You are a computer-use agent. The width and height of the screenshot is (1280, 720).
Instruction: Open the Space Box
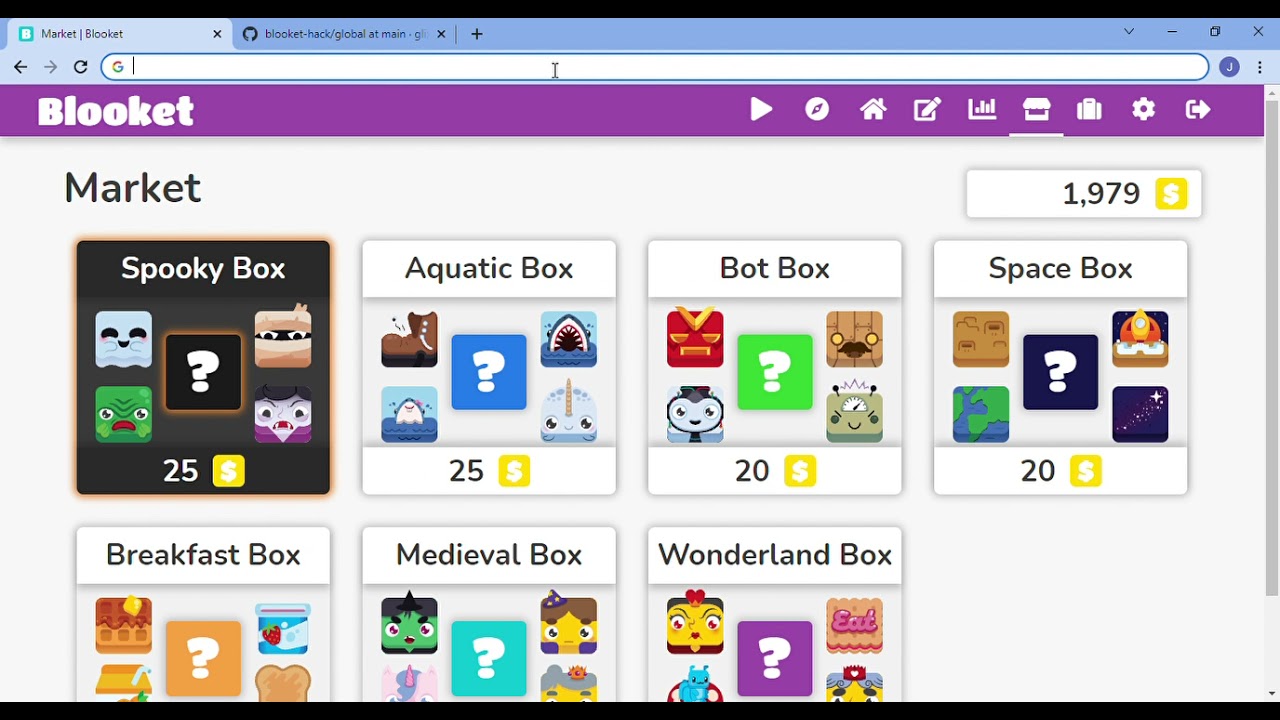point(1060,367)
